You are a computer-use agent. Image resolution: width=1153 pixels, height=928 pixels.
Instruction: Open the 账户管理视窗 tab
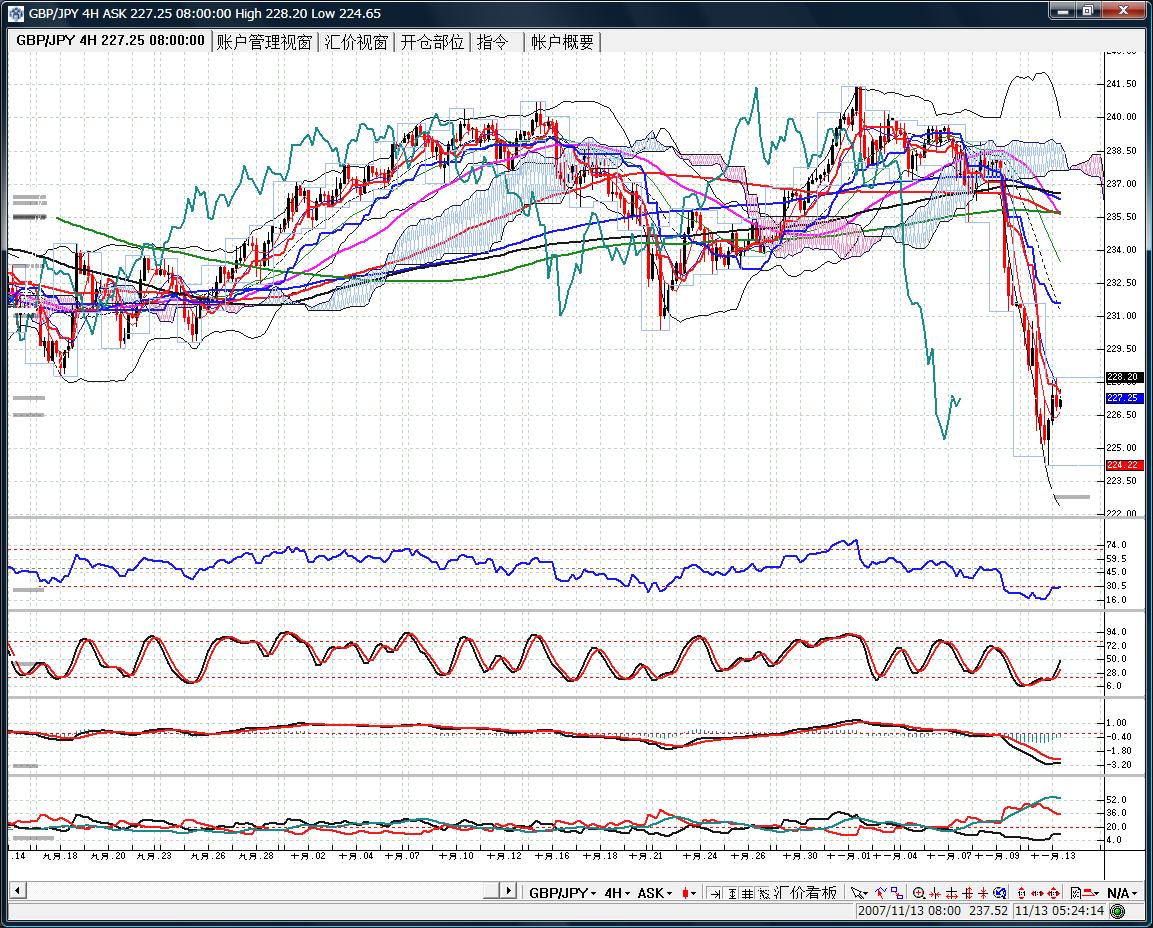coord(264,42)
